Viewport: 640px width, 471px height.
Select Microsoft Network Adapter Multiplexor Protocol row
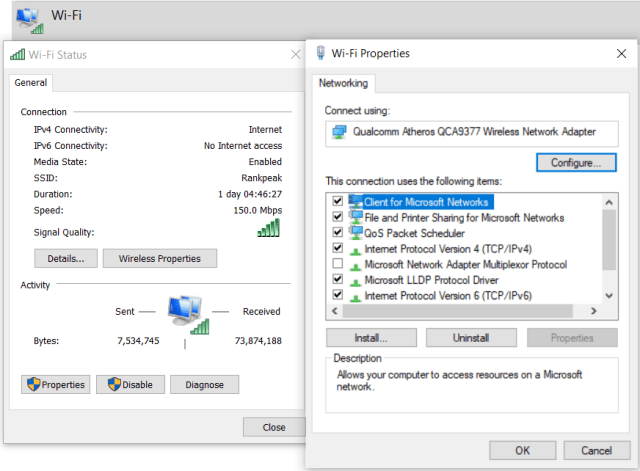pos(466,264)
